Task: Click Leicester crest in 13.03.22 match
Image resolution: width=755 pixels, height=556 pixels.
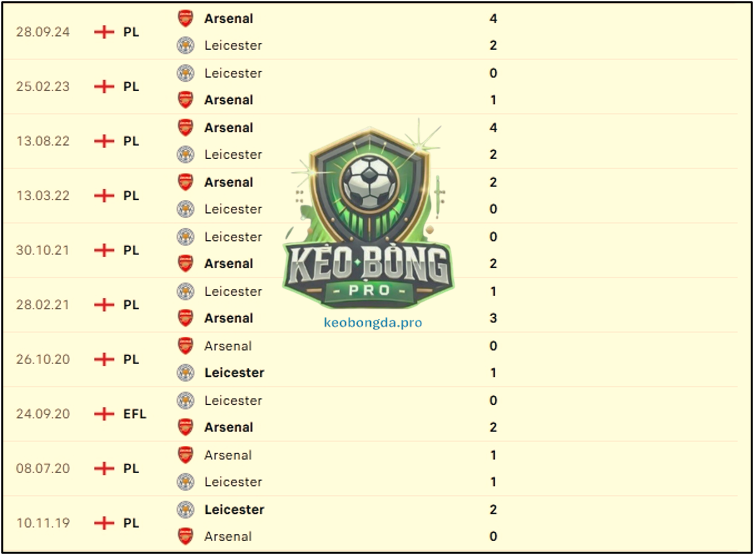Action: [185, 209]
